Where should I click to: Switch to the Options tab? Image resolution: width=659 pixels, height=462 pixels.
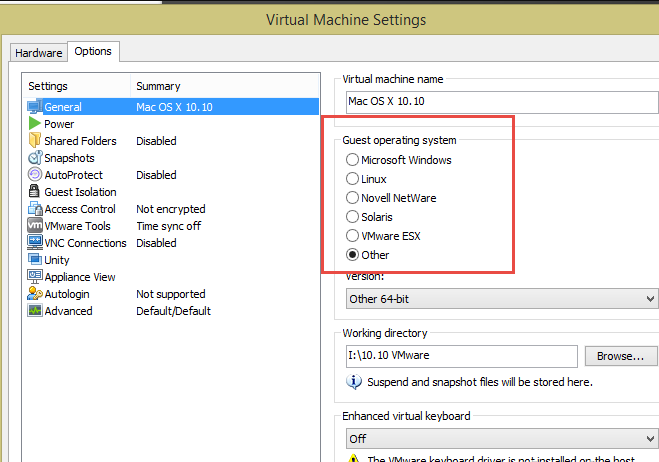pyautogui.click(x=93, y=51)
